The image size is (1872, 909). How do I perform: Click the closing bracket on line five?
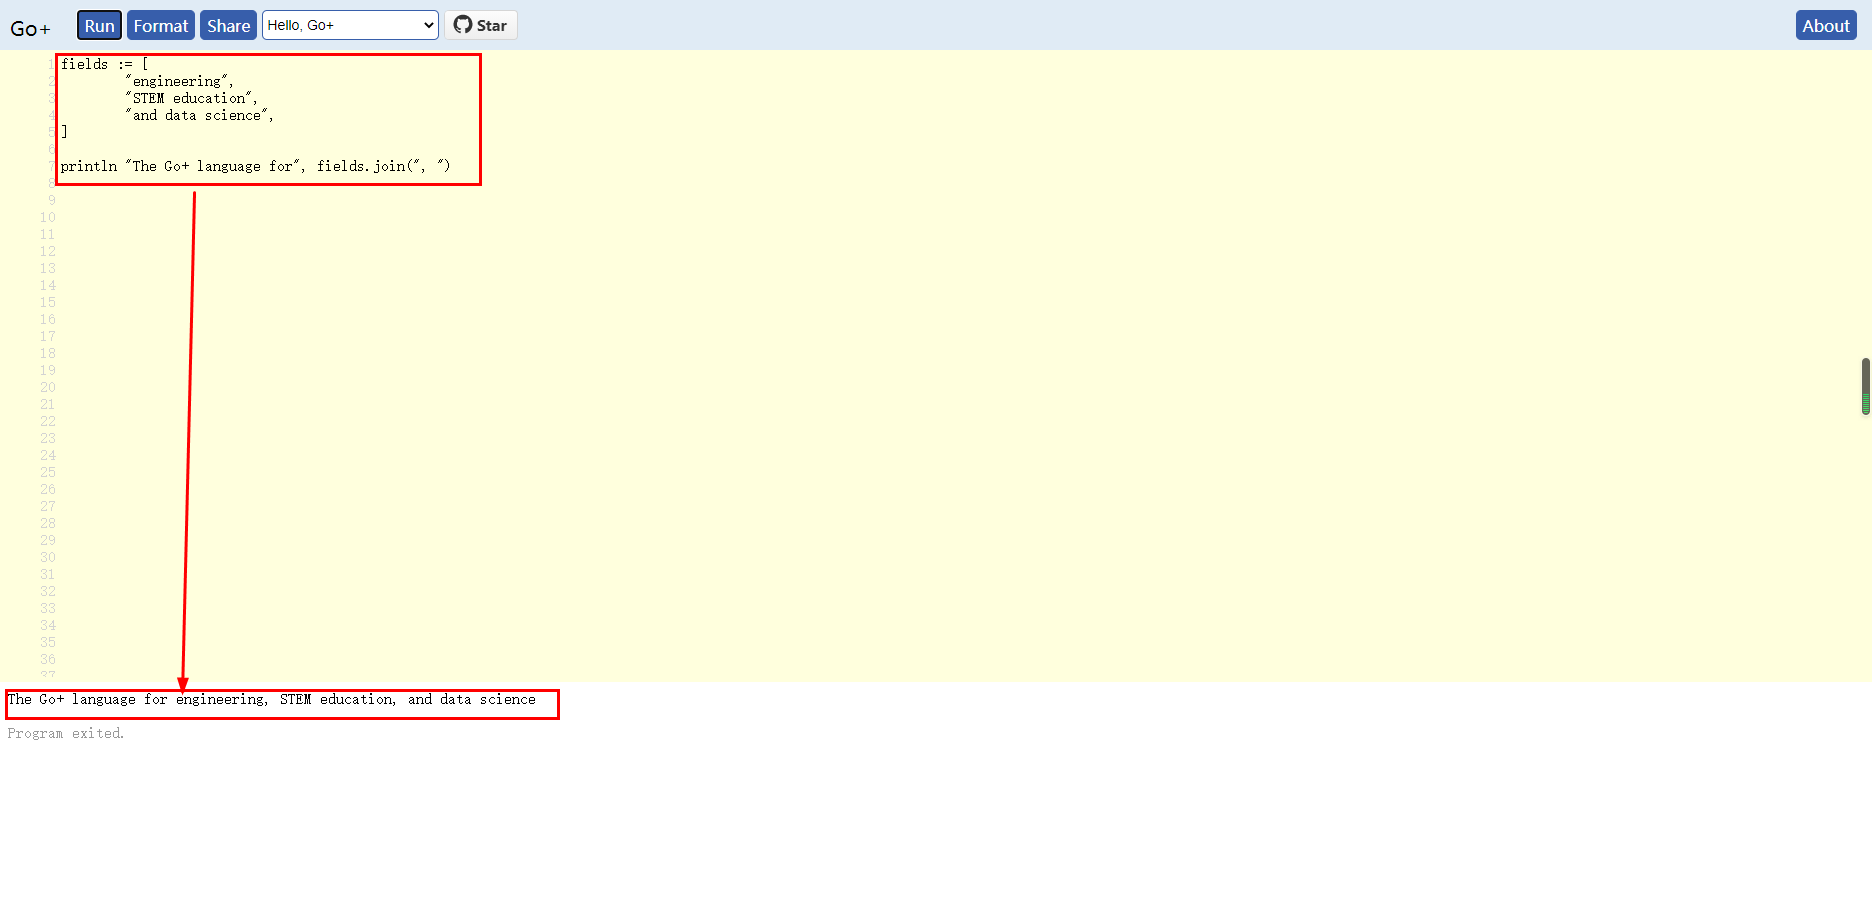64,132
